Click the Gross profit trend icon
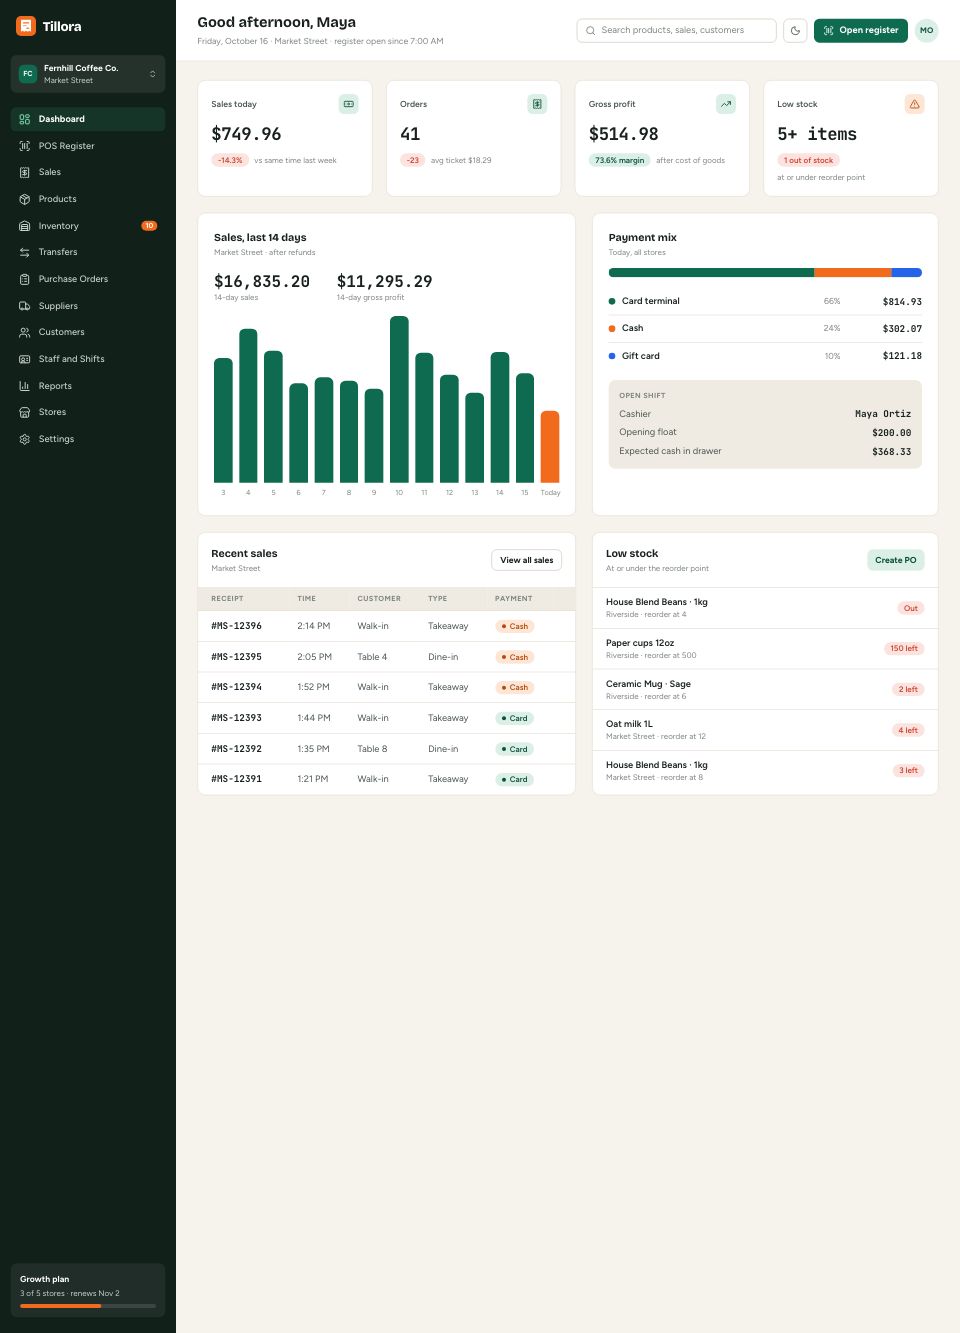The width and height of the screenshot is (960, 1333). 726,104
